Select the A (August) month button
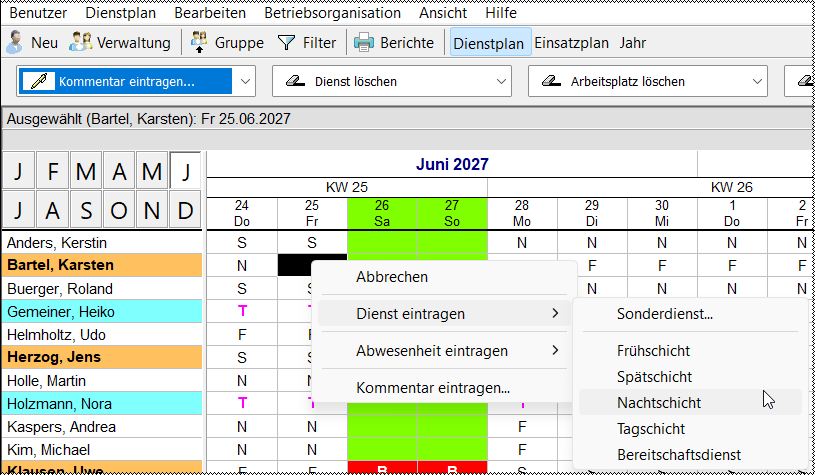This screenshot has width=815, height=475. (x=52, y=209)
